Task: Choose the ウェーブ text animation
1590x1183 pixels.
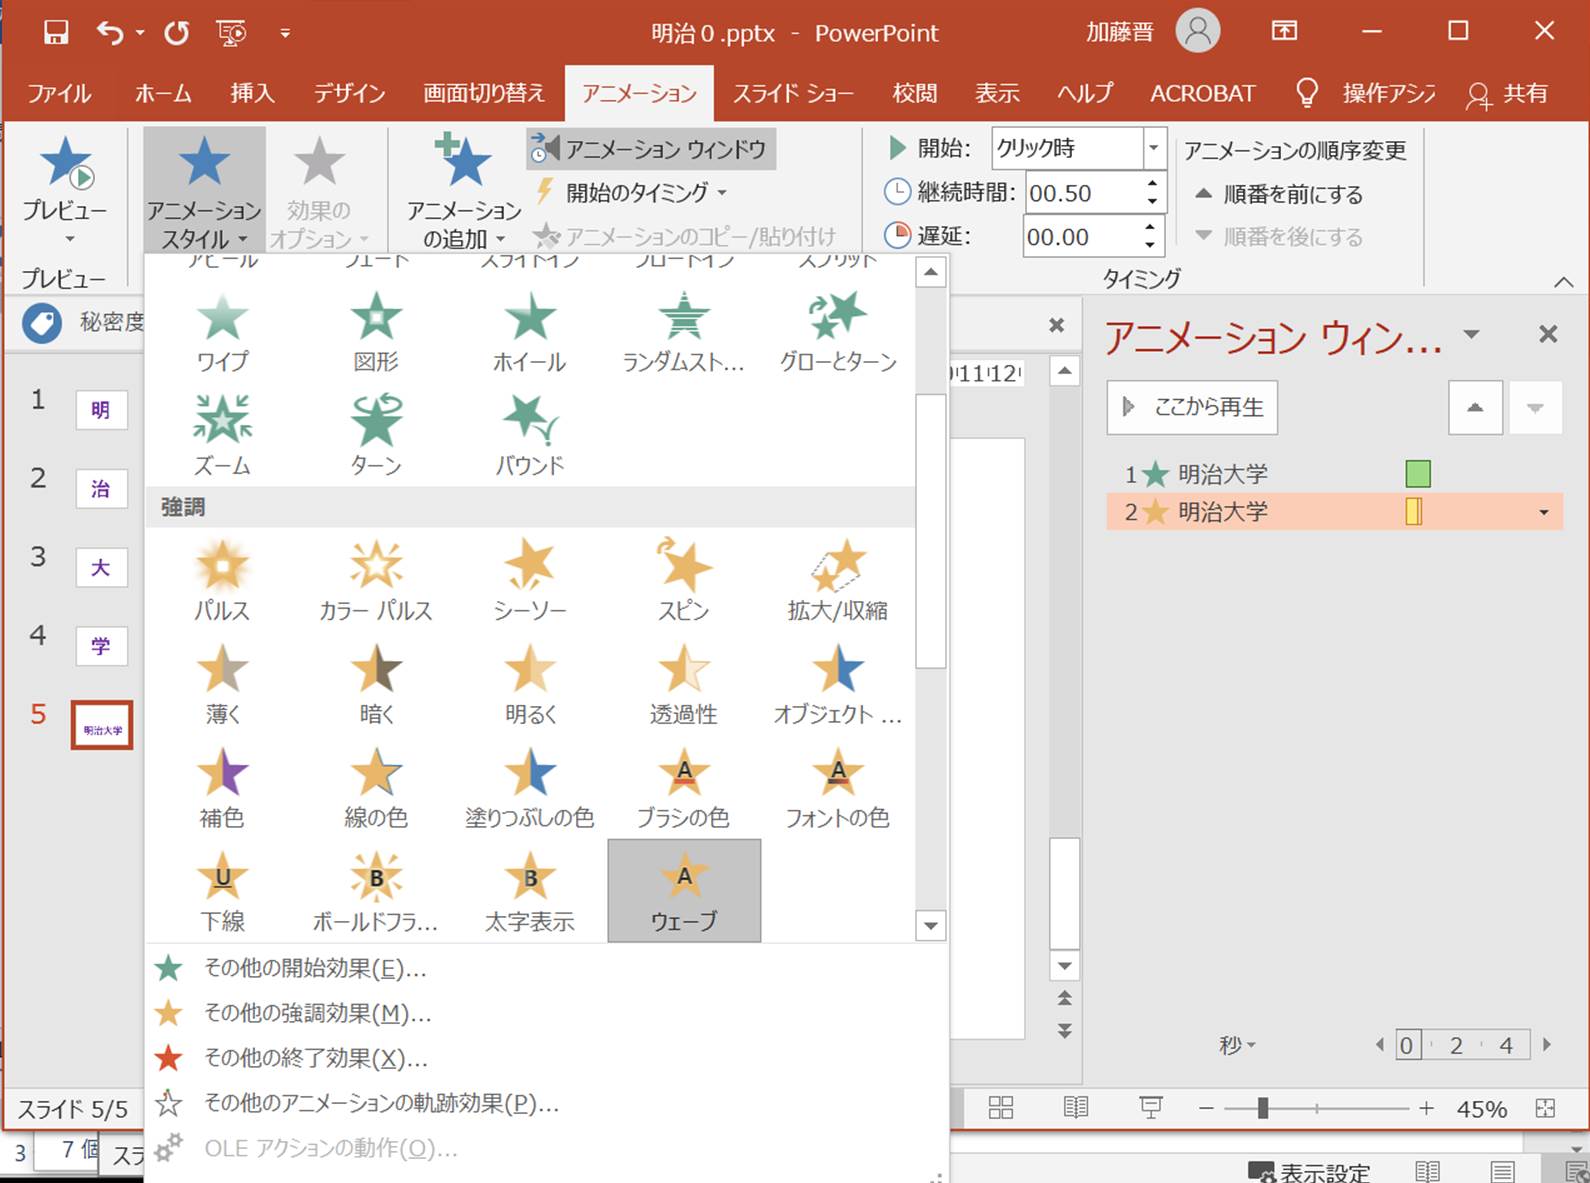Action: click(684, 890)
